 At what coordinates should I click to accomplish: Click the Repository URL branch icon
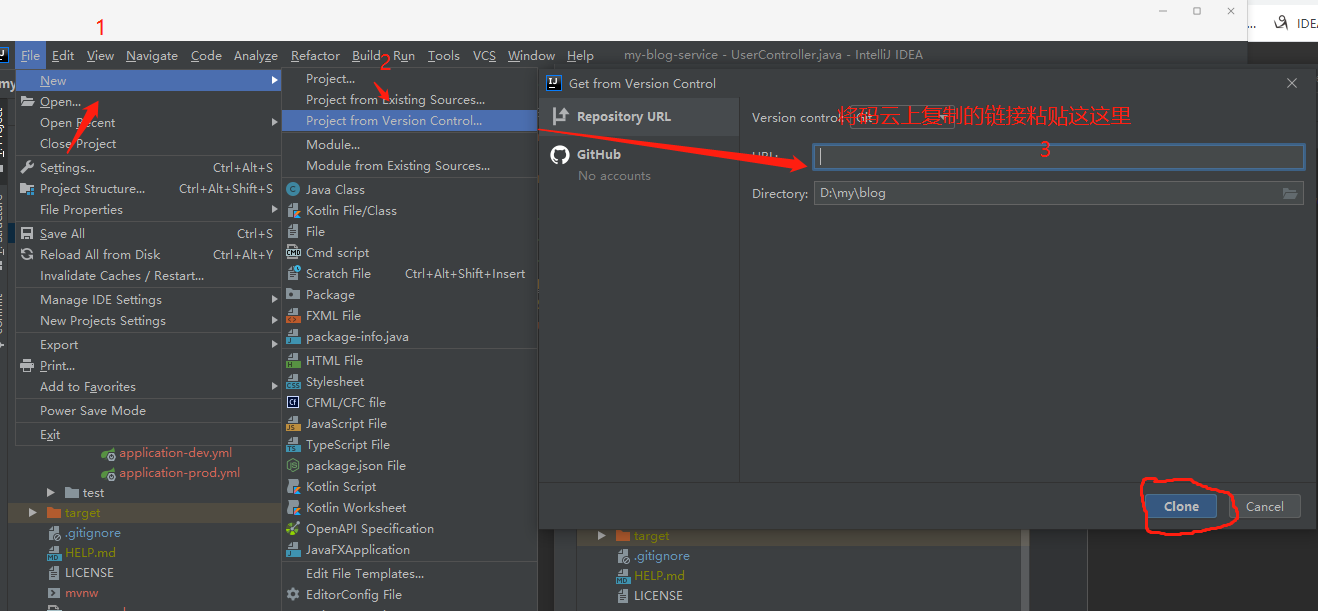559,117
